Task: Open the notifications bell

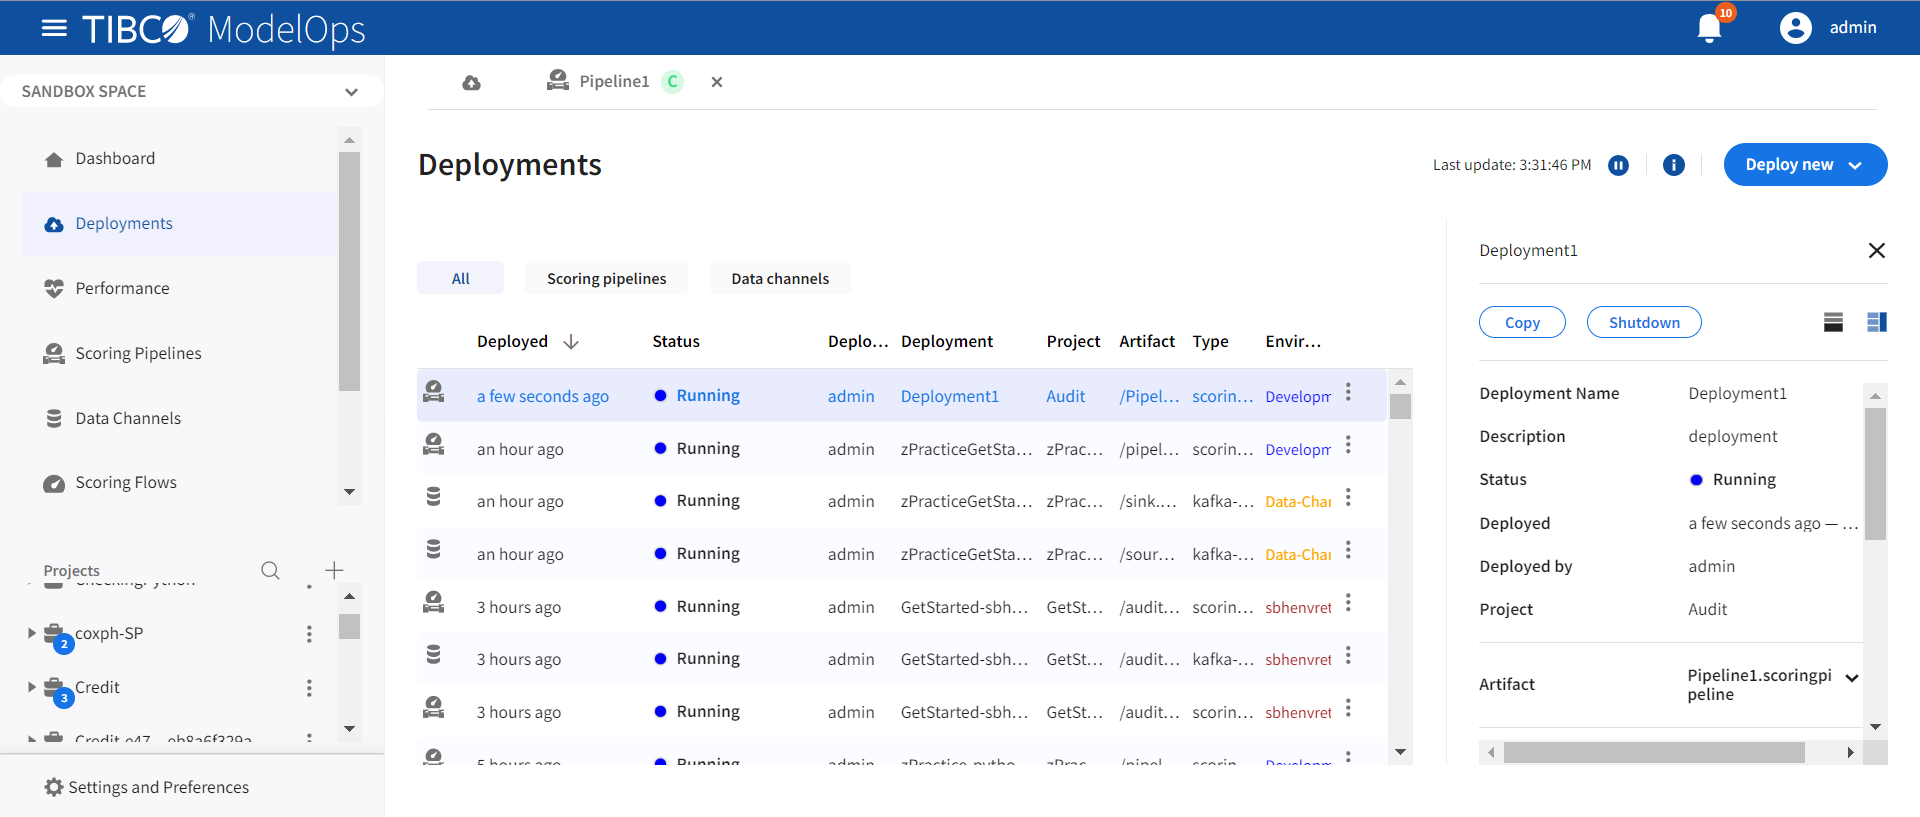Action: click(1709, 28)
